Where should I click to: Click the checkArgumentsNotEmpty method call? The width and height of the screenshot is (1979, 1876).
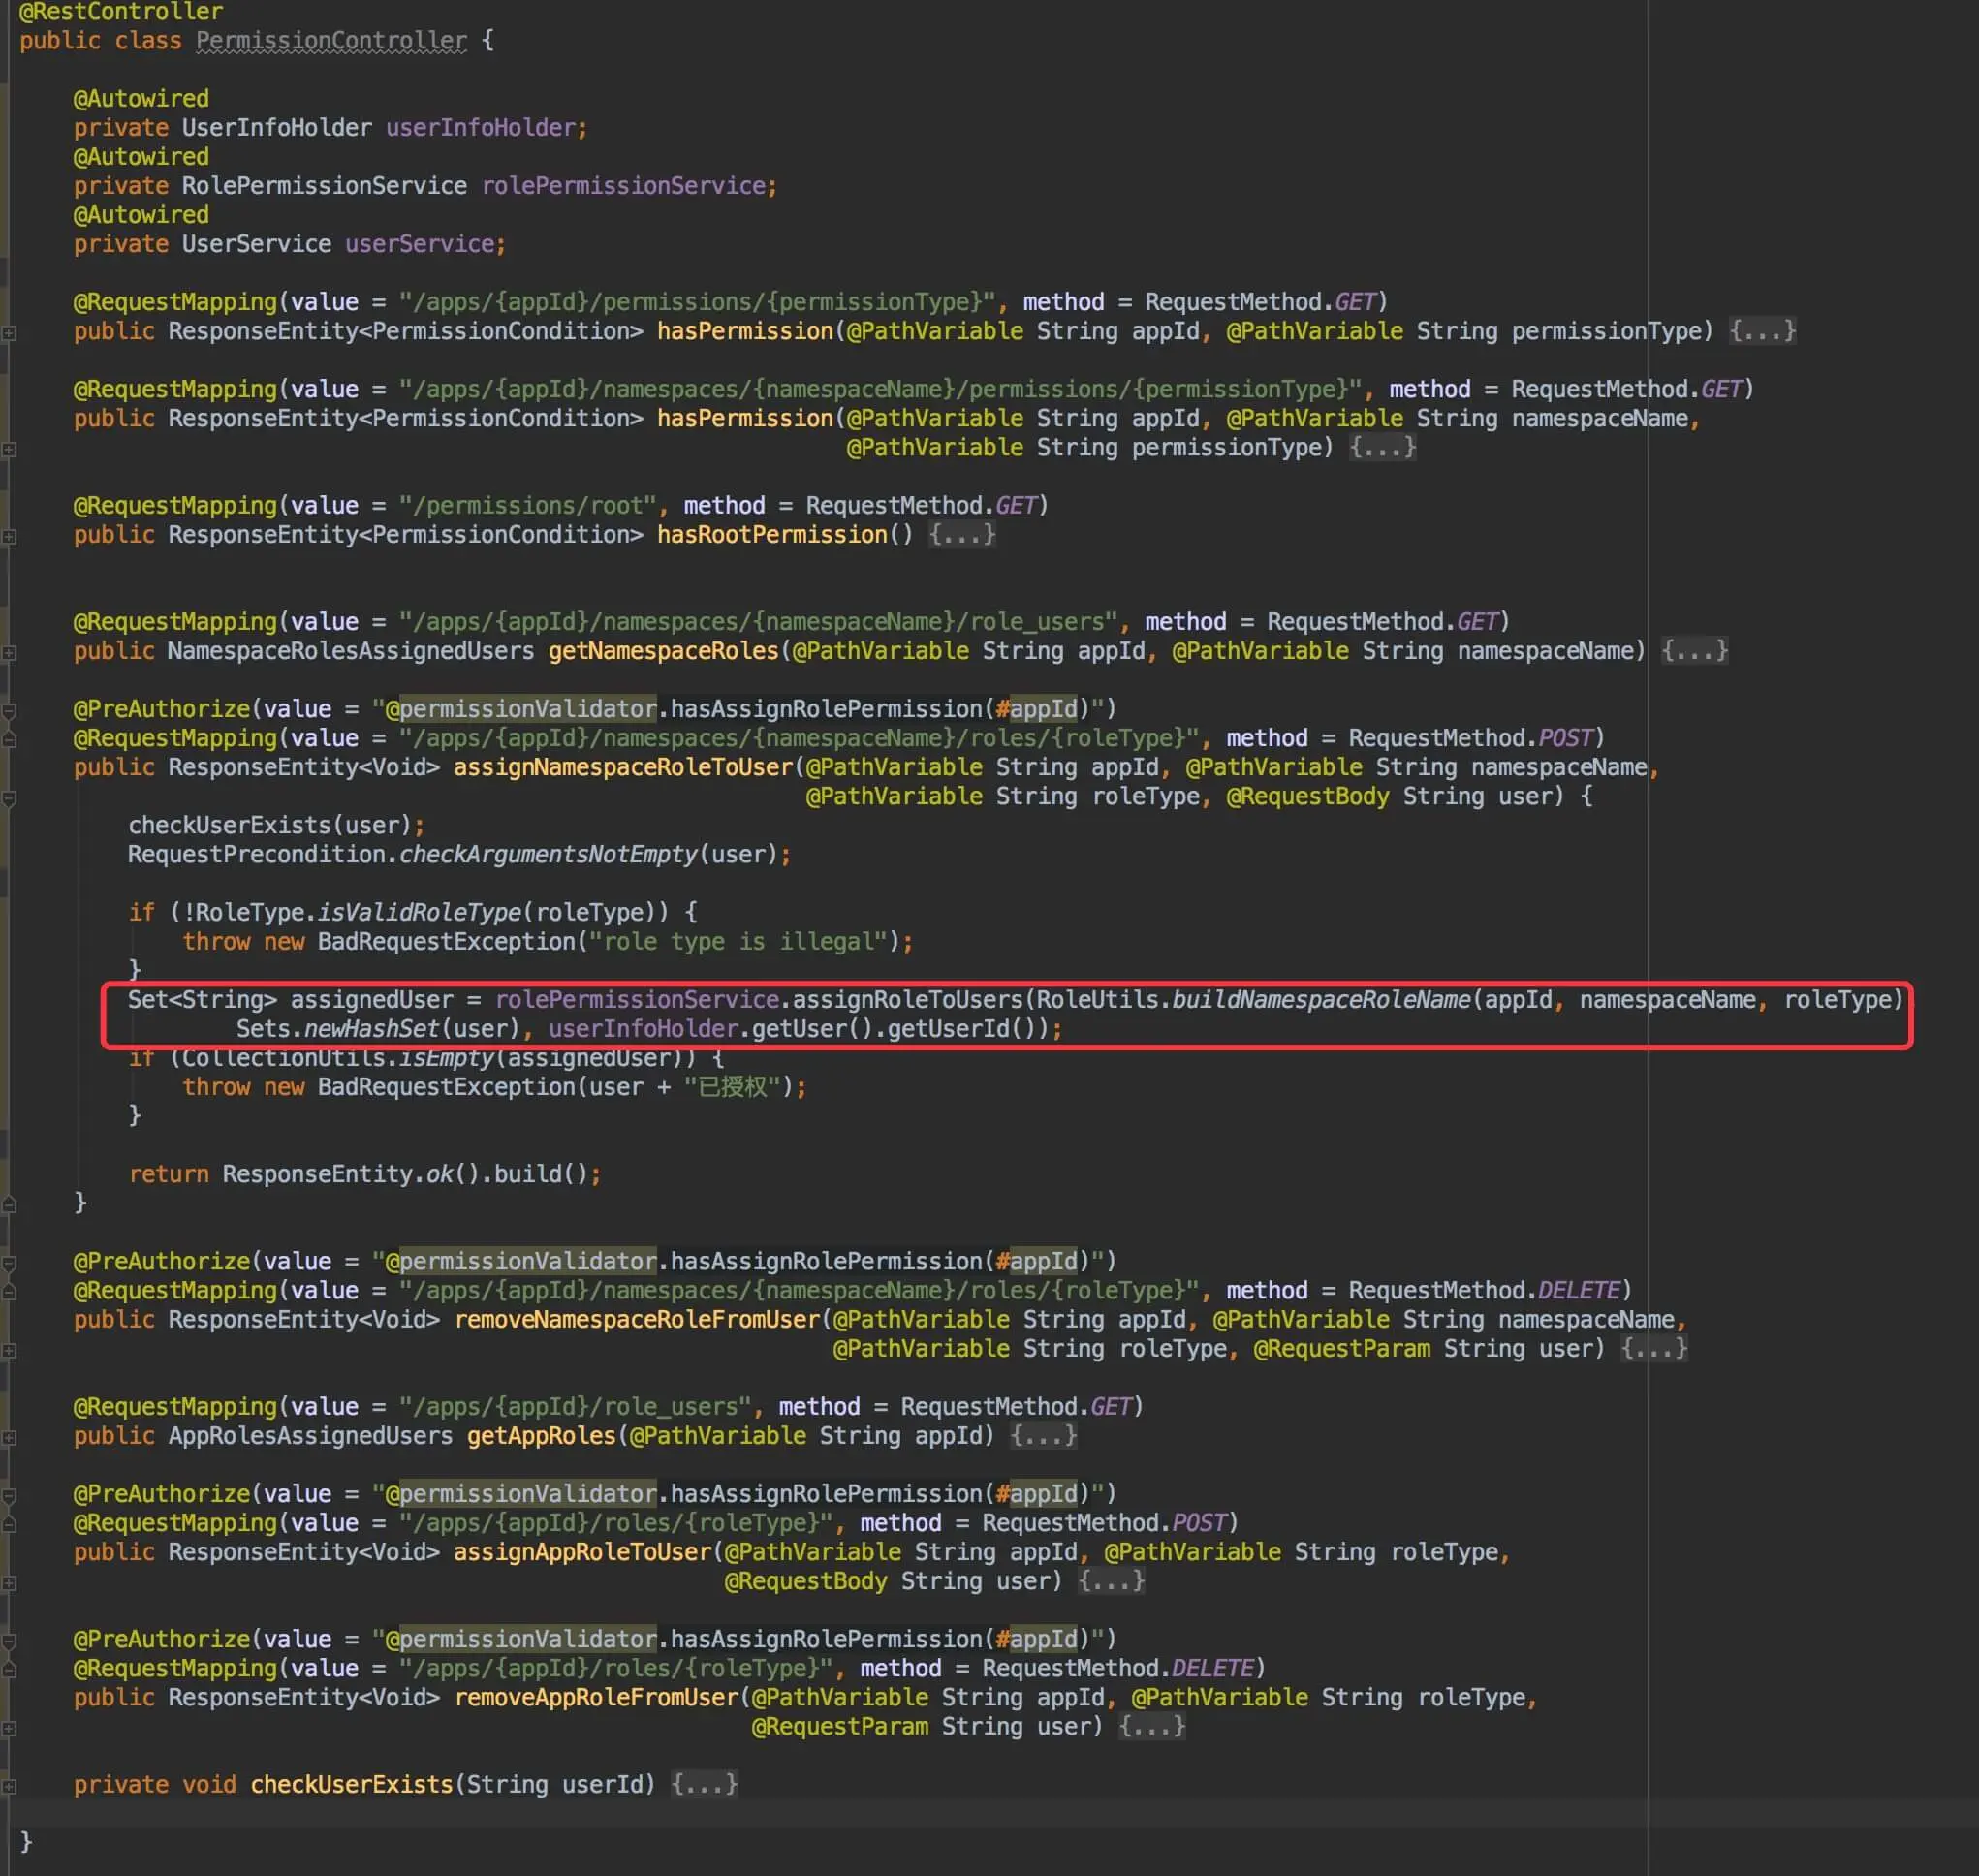click(x=547, y=855)
